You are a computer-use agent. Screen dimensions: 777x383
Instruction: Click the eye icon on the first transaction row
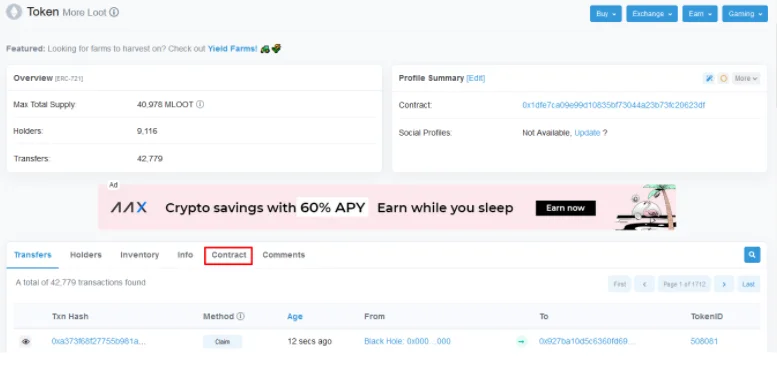[x=26, y=341]
